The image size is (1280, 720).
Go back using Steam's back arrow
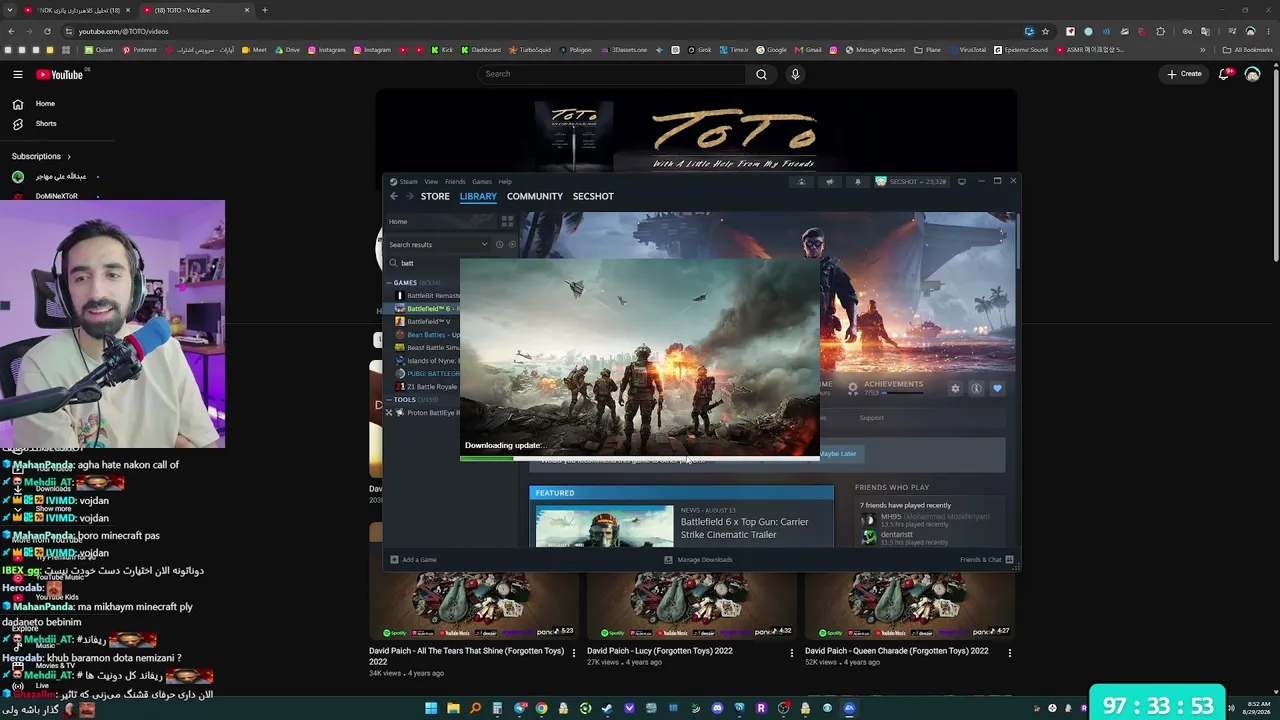pyautogui.click(x=394, y=196)
